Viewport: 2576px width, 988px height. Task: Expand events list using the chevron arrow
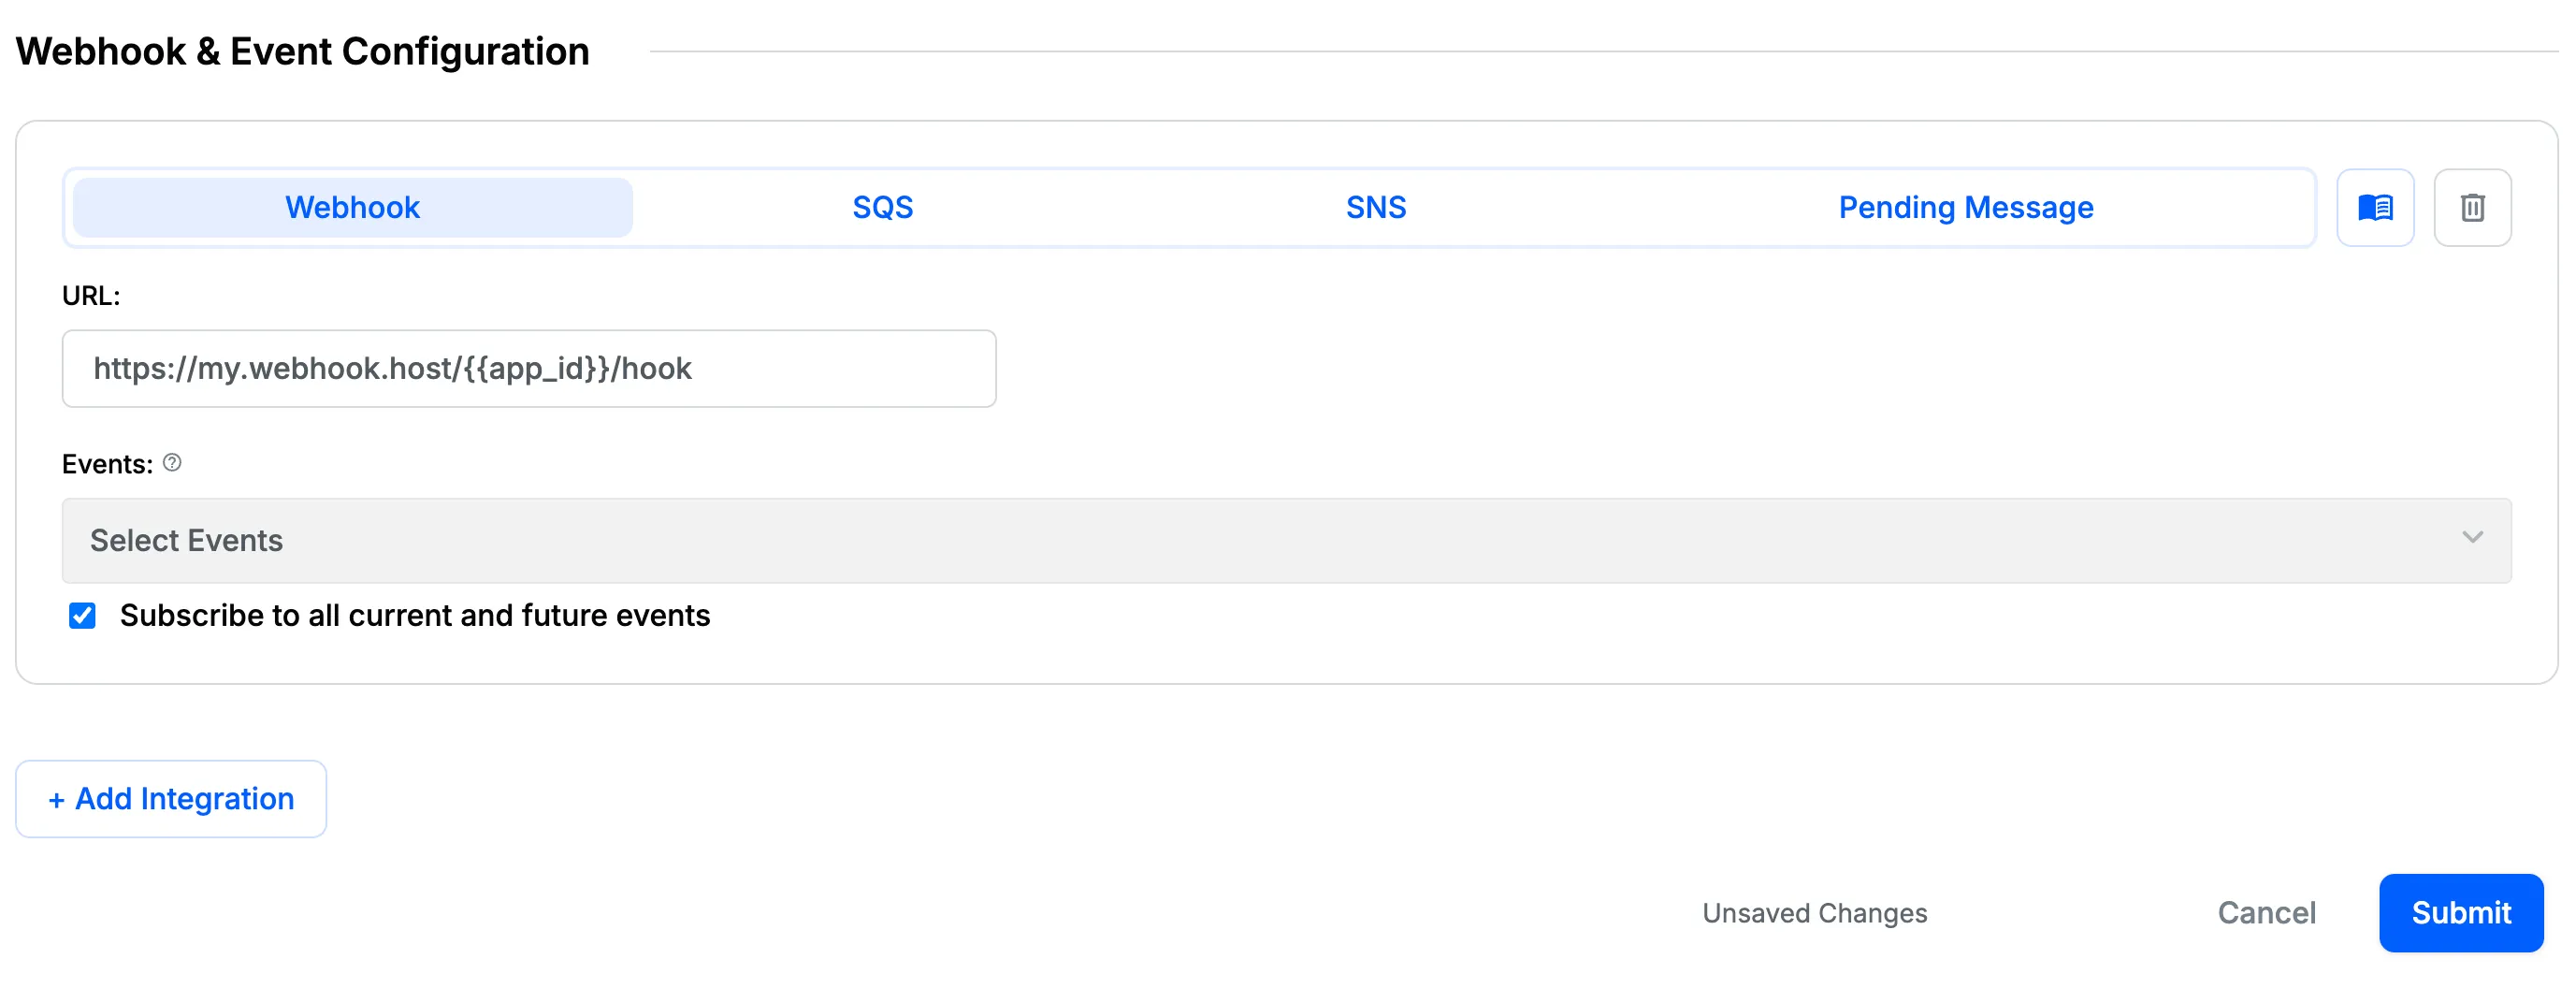tap(2472, 538)
